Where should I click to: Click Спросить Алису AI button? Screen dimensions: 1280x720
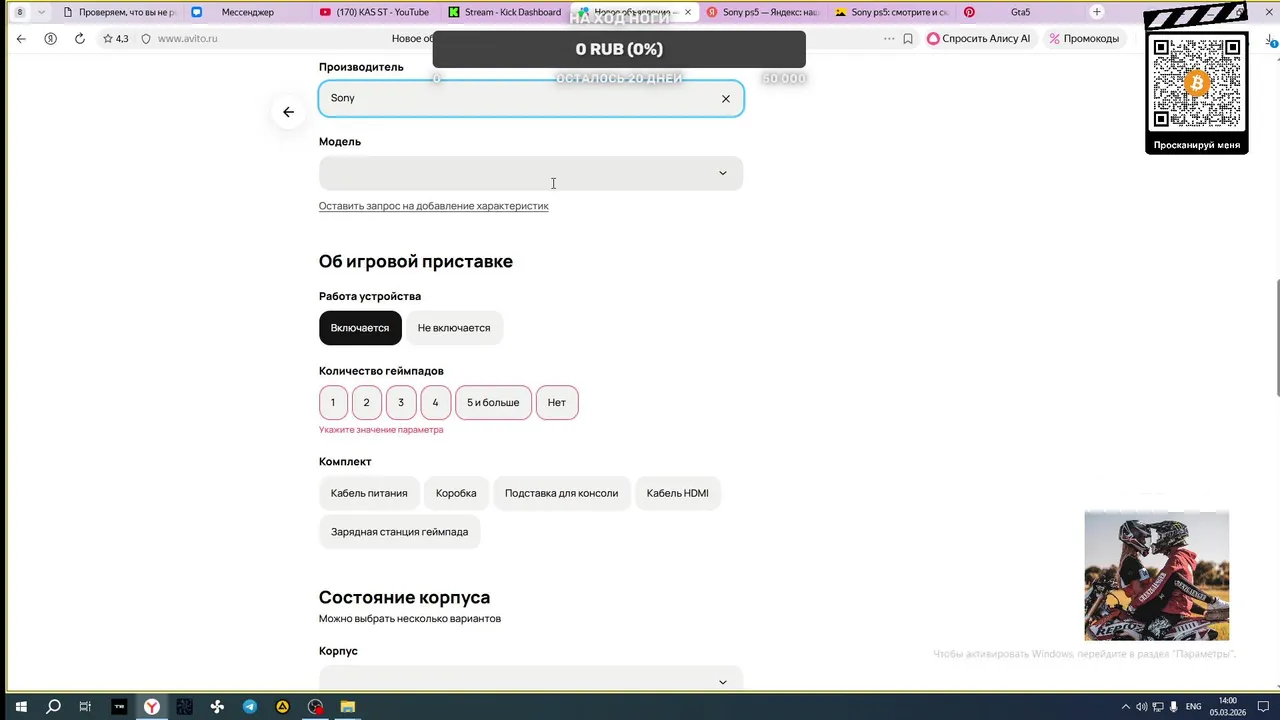pos(979,38)
